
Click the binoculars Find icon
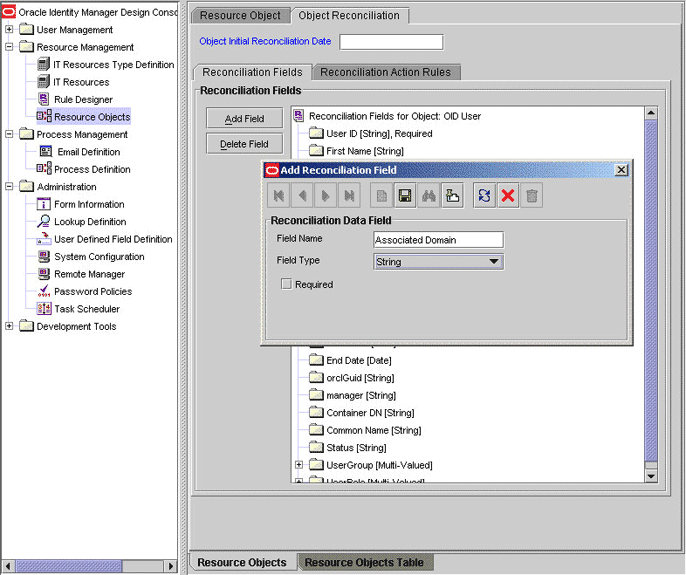point(429,196)
